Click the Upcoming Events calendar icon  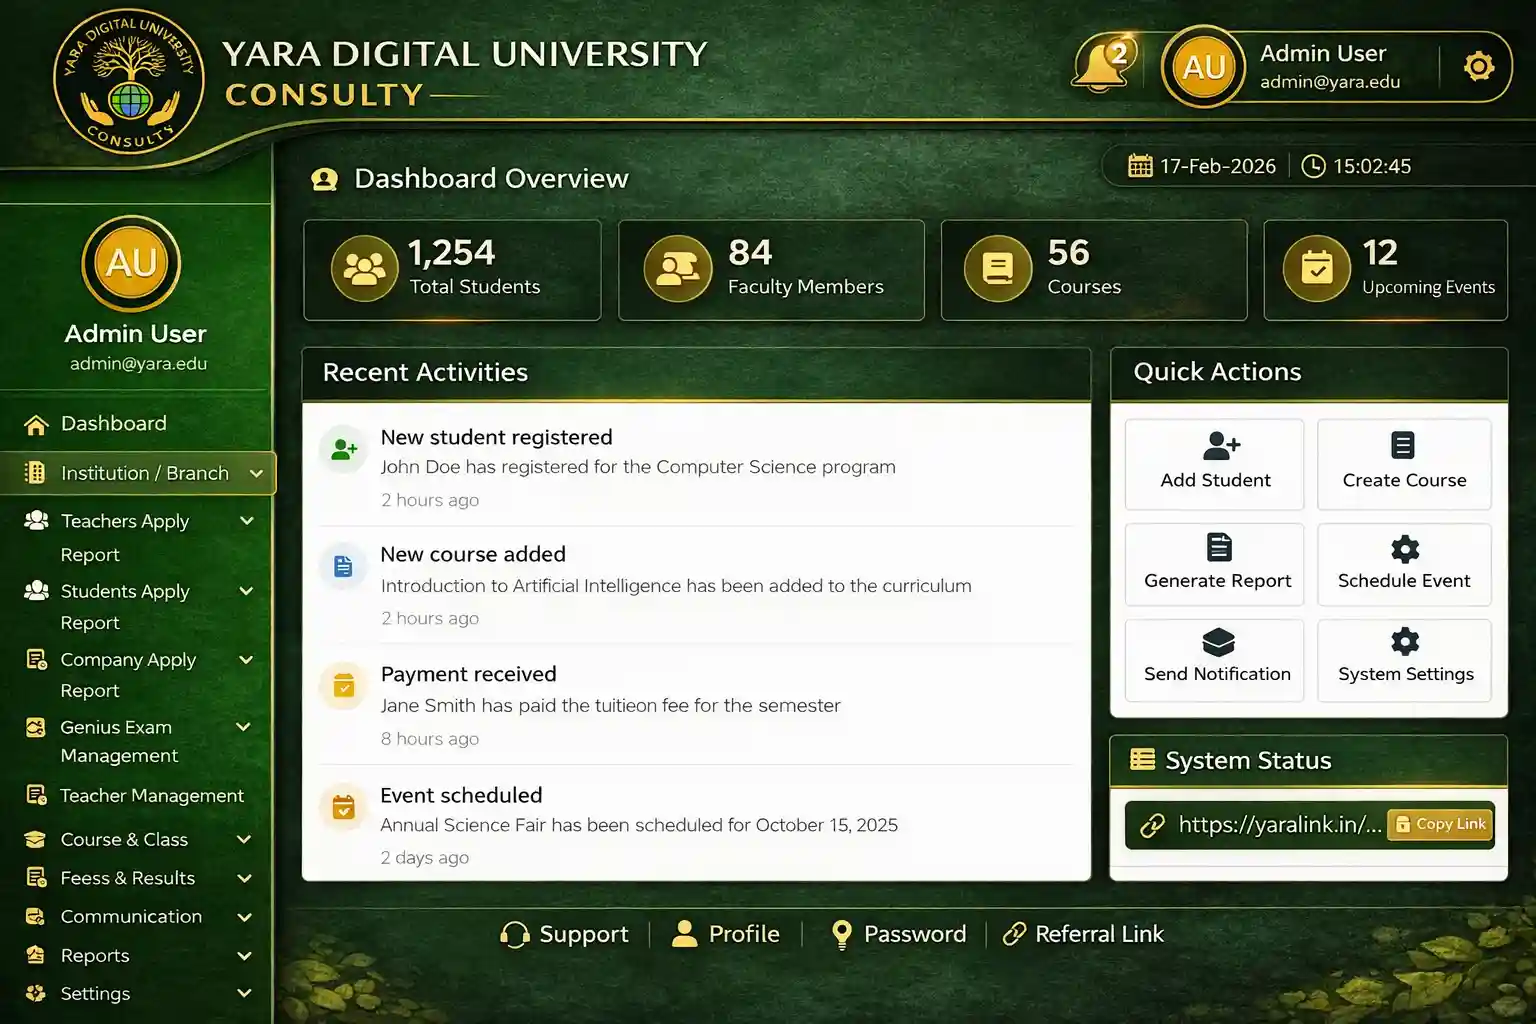point(1316,269)
